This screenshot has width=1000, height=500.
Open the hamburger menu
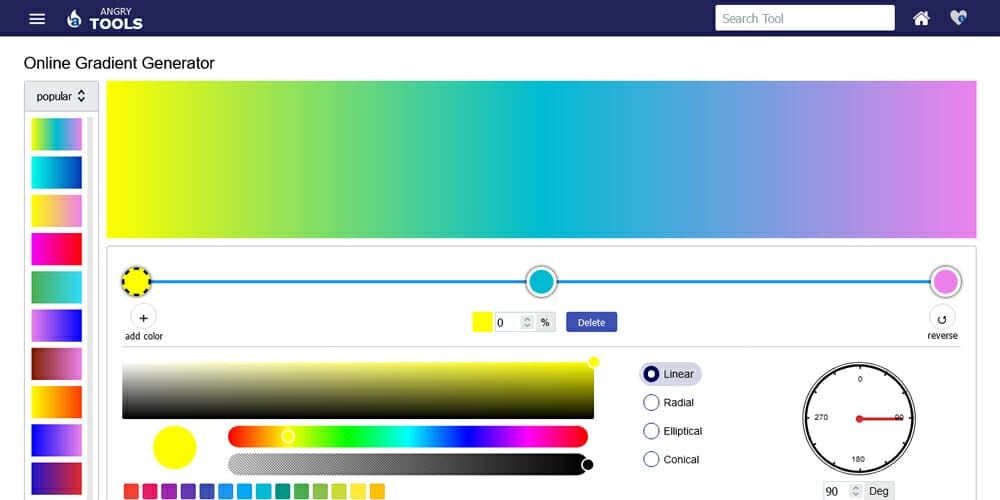[38, 18]
